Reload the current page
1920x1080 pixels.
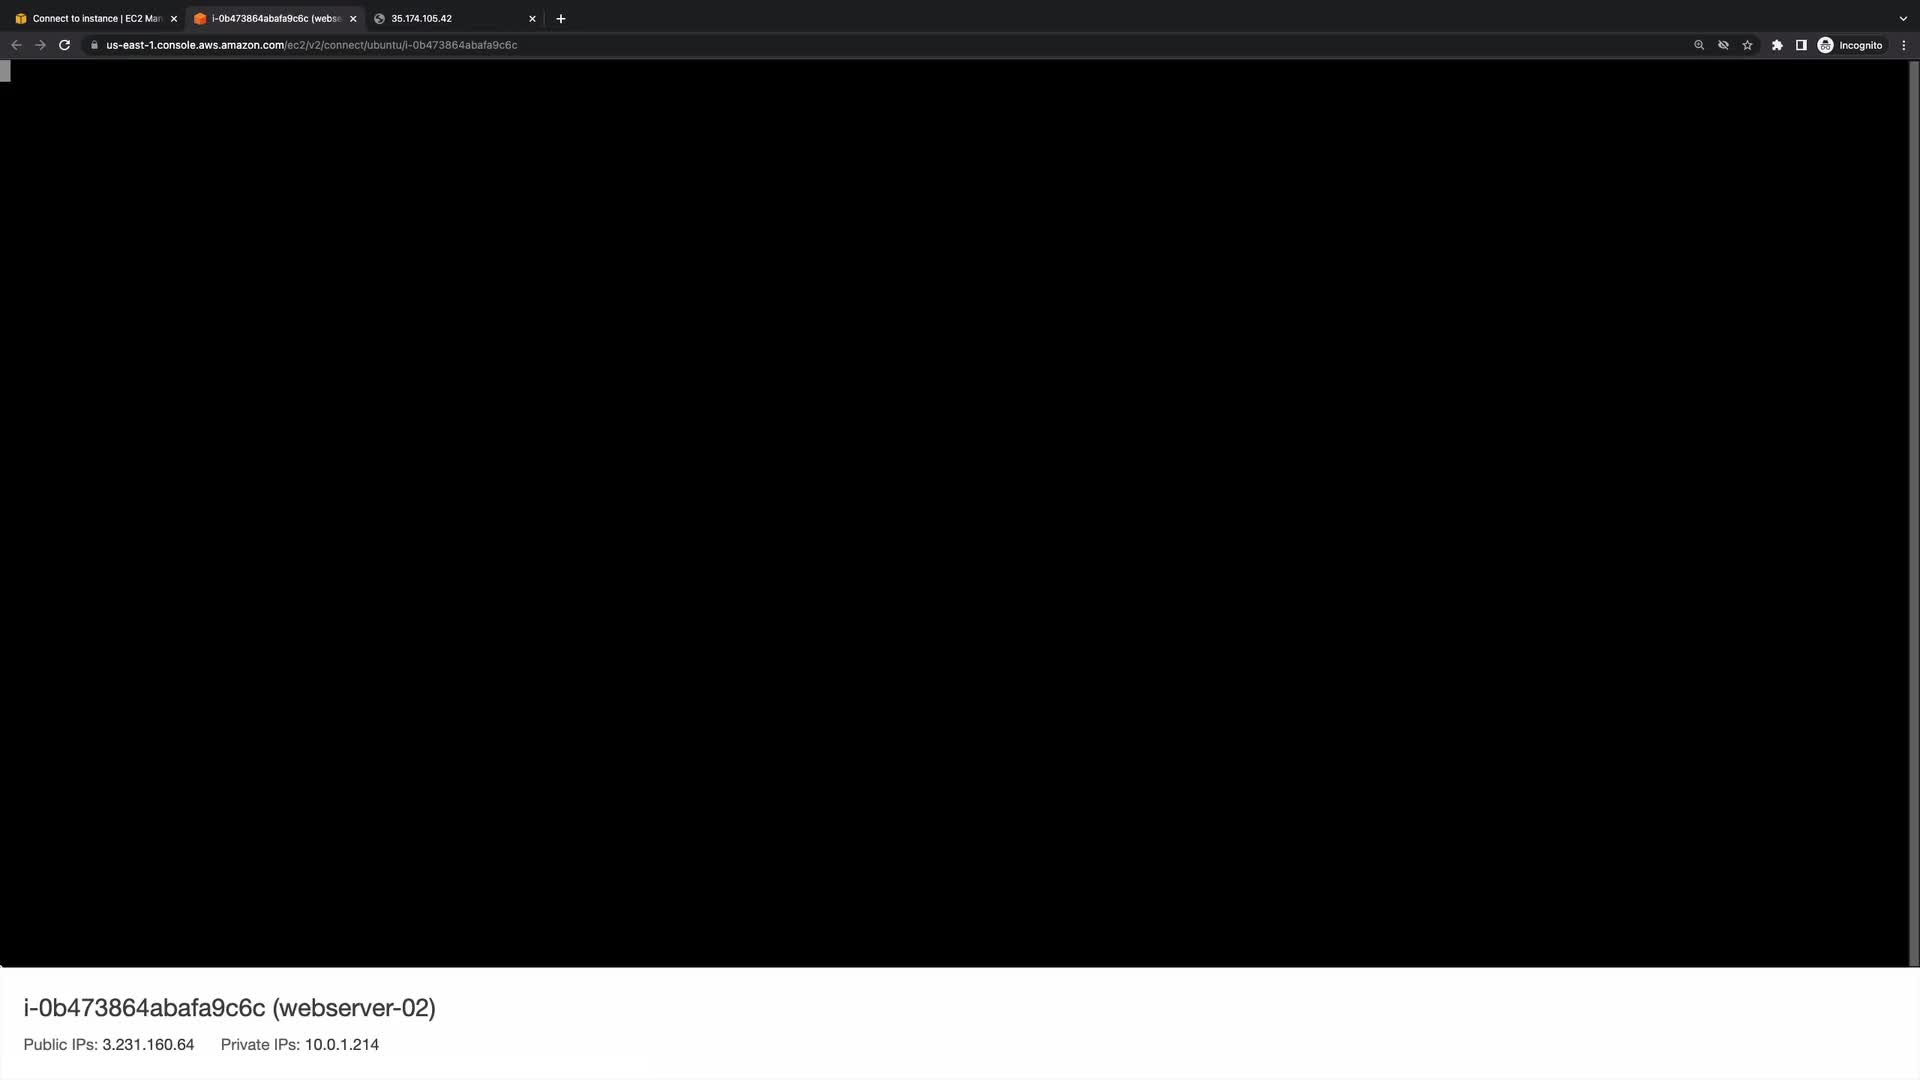tap(64, 45)
